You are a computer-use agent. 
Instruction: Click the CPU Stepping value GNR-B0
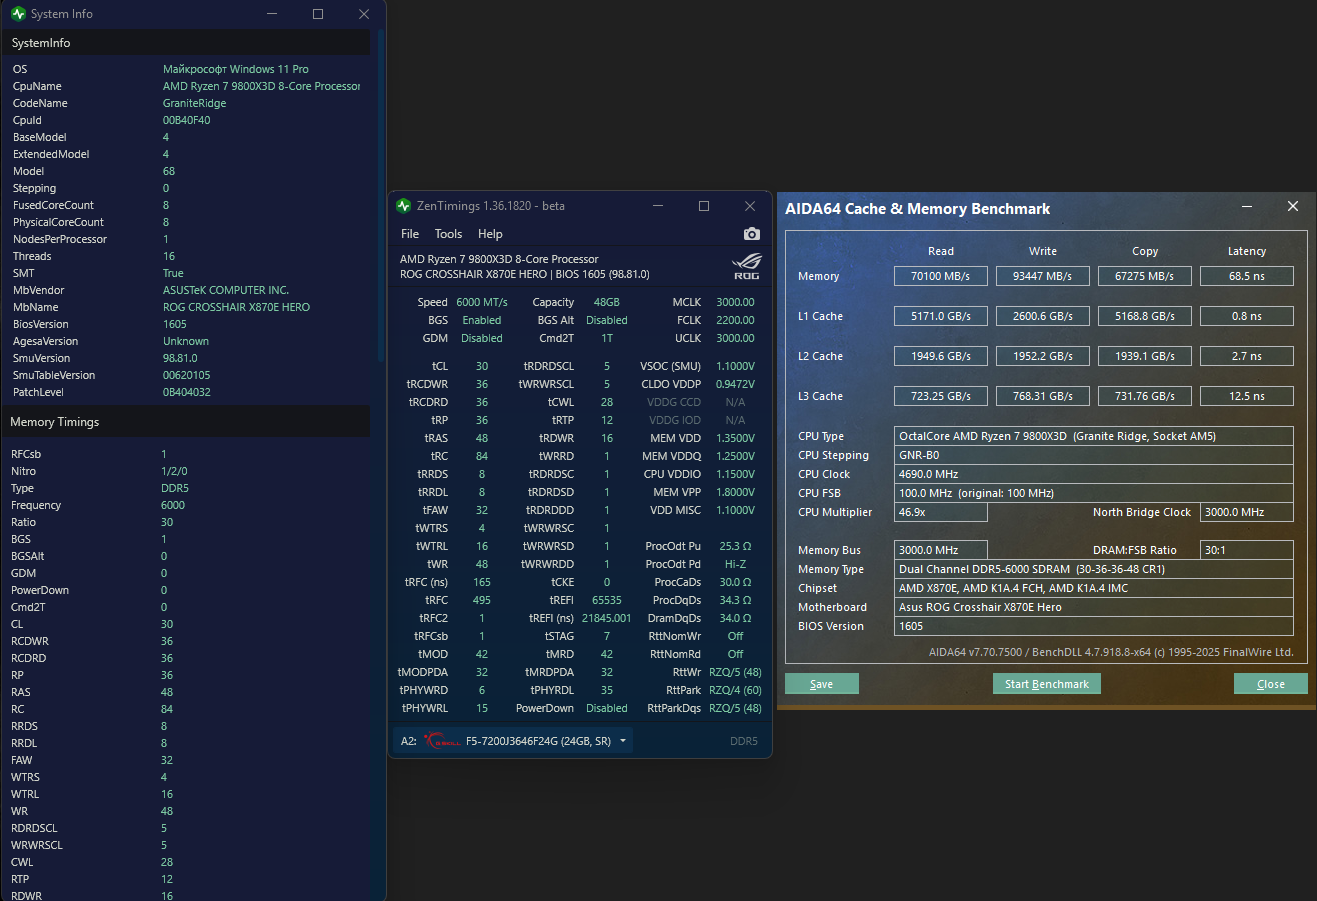pos(1094,455)
